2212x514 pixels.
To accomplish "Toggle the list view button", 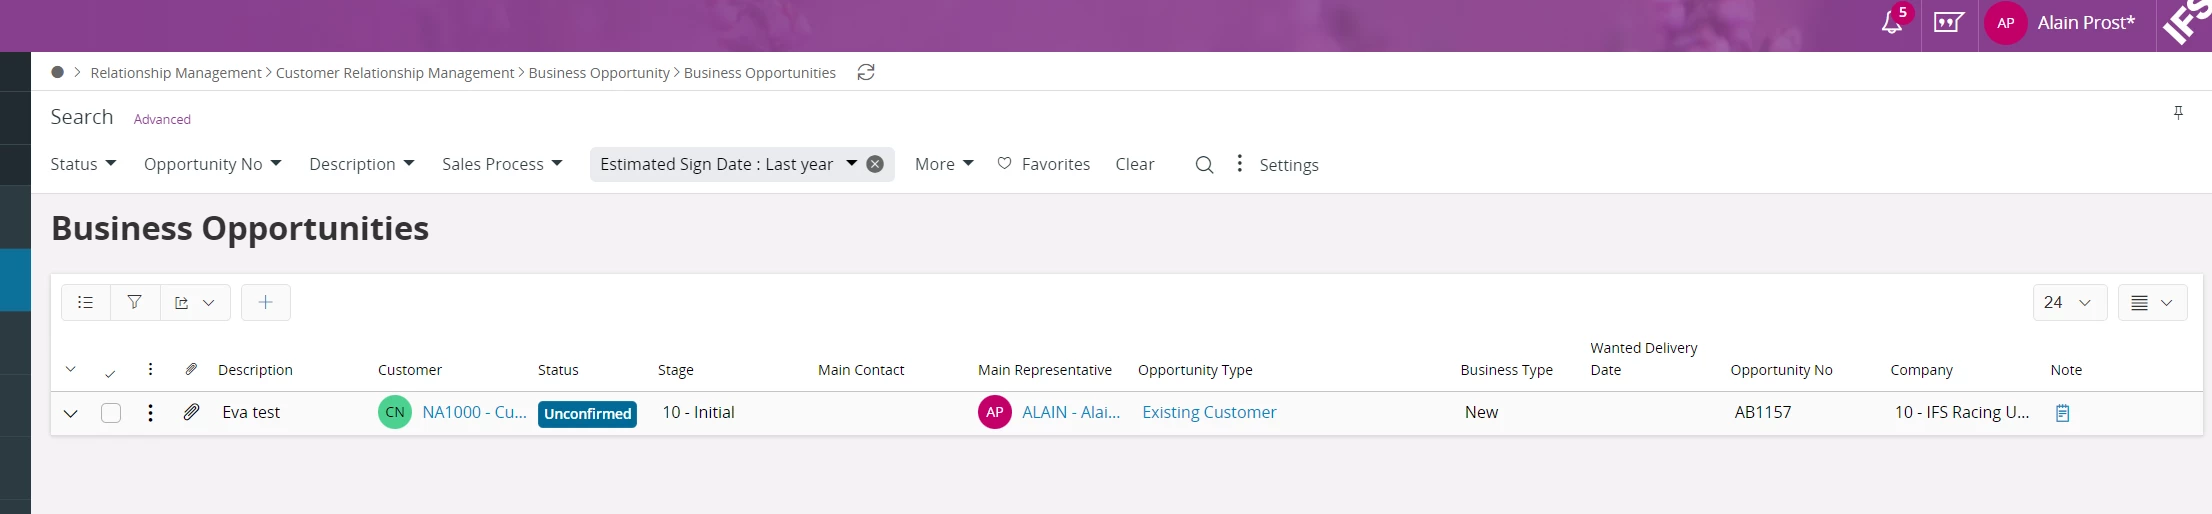I will point(86,302).
